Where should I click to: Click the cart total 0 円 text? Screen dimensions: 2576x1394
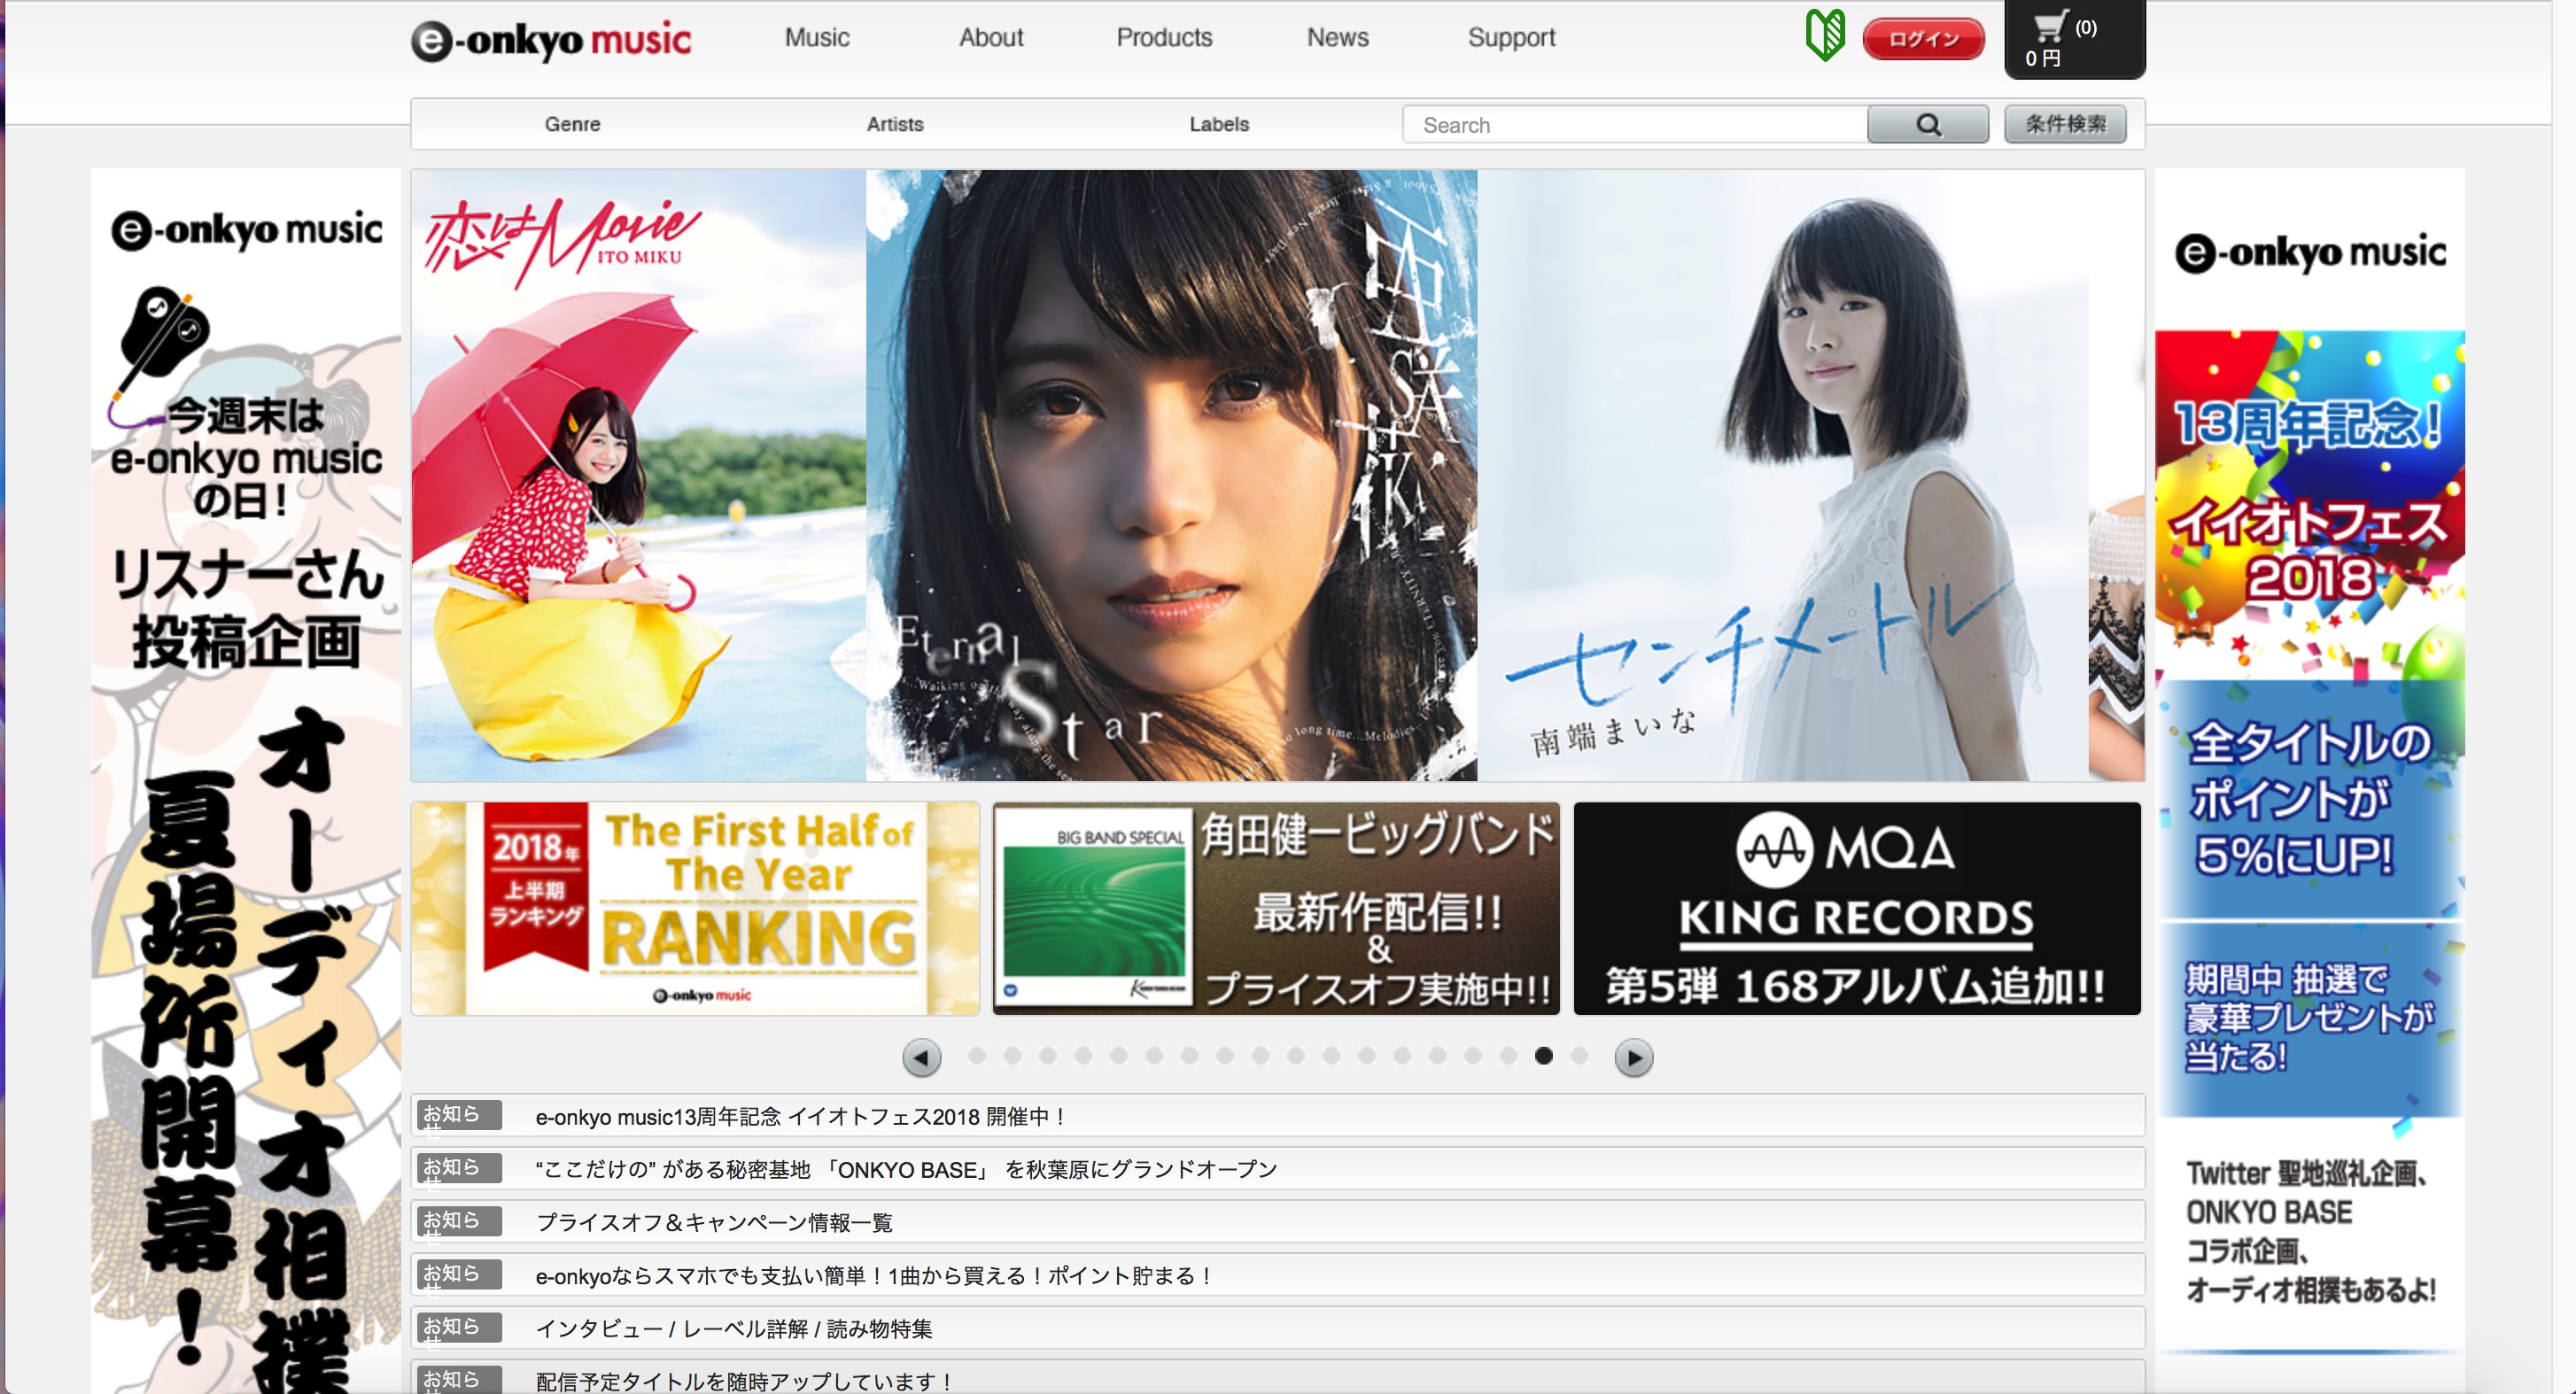point(2043,59)
